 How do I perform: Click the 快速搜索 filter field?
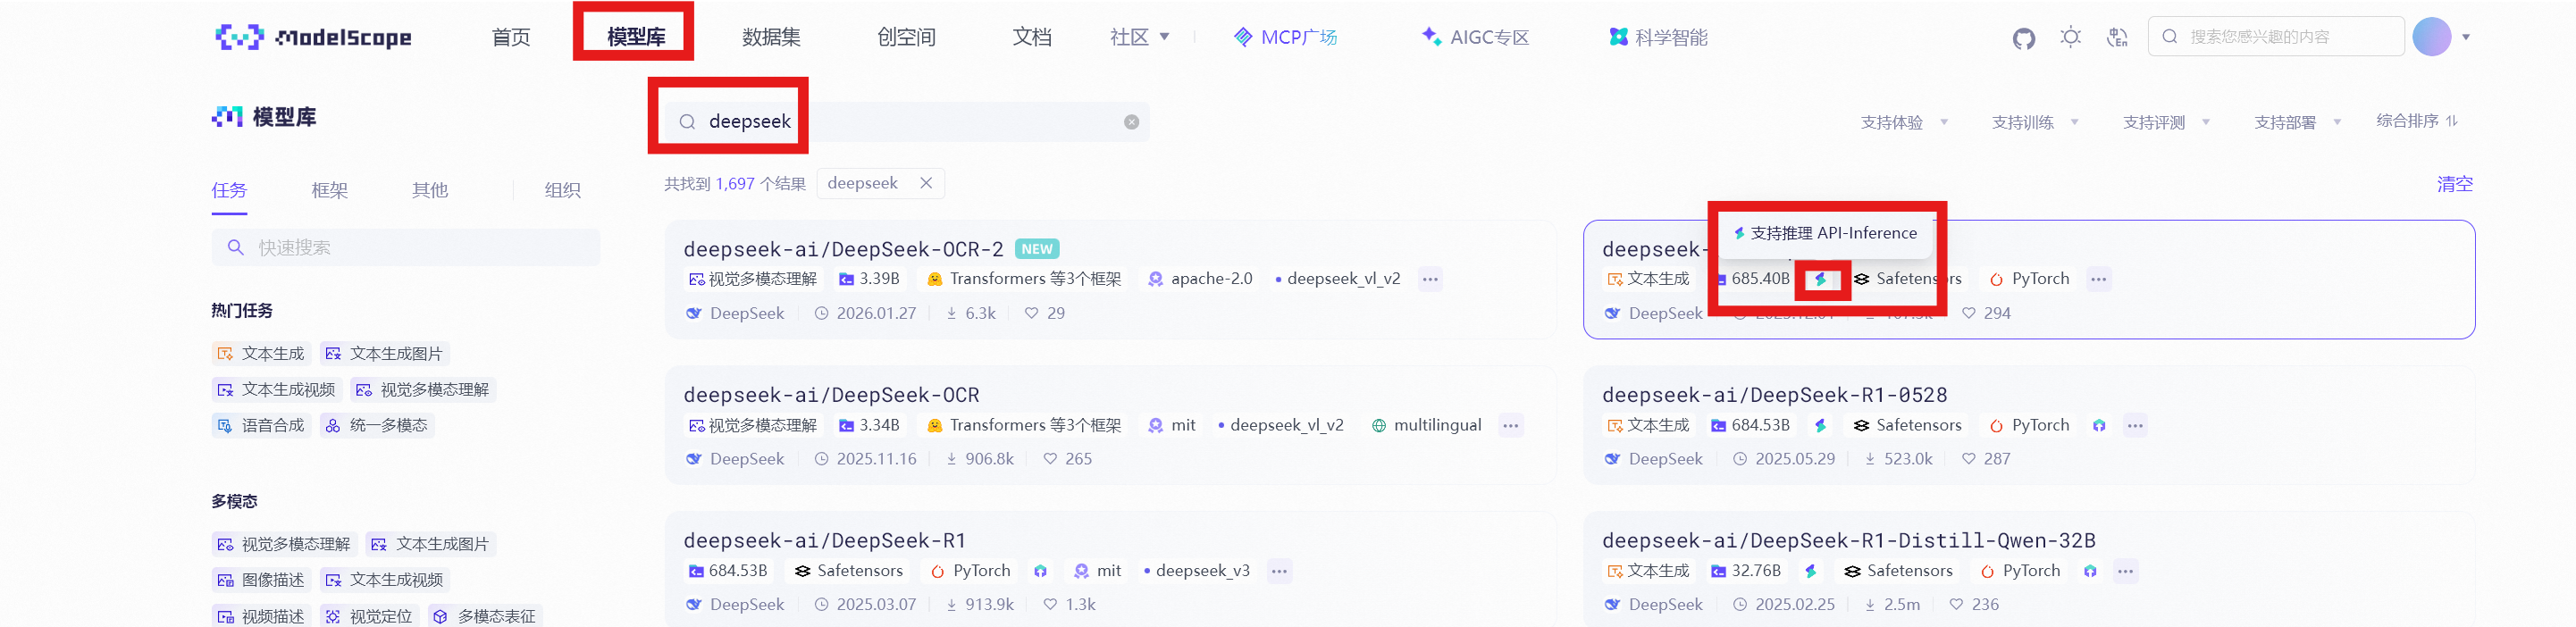pyautogui.click(x=406, y=248)
